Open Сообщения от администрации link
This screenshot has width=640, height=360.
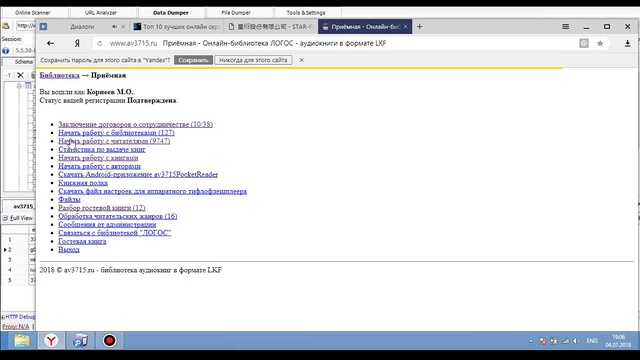(x=107, y=224)
